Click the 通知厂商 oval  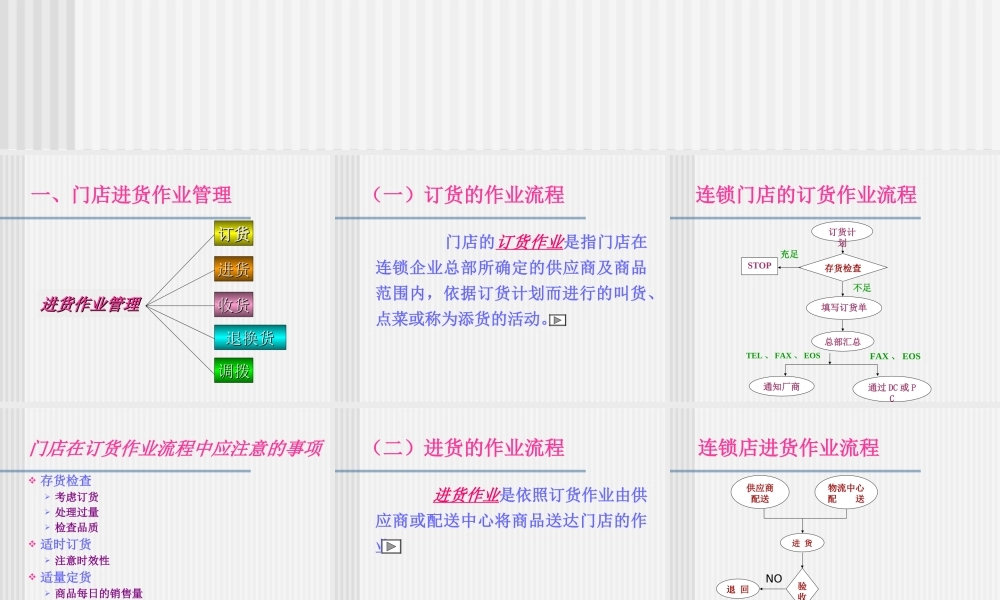(781, 387)
